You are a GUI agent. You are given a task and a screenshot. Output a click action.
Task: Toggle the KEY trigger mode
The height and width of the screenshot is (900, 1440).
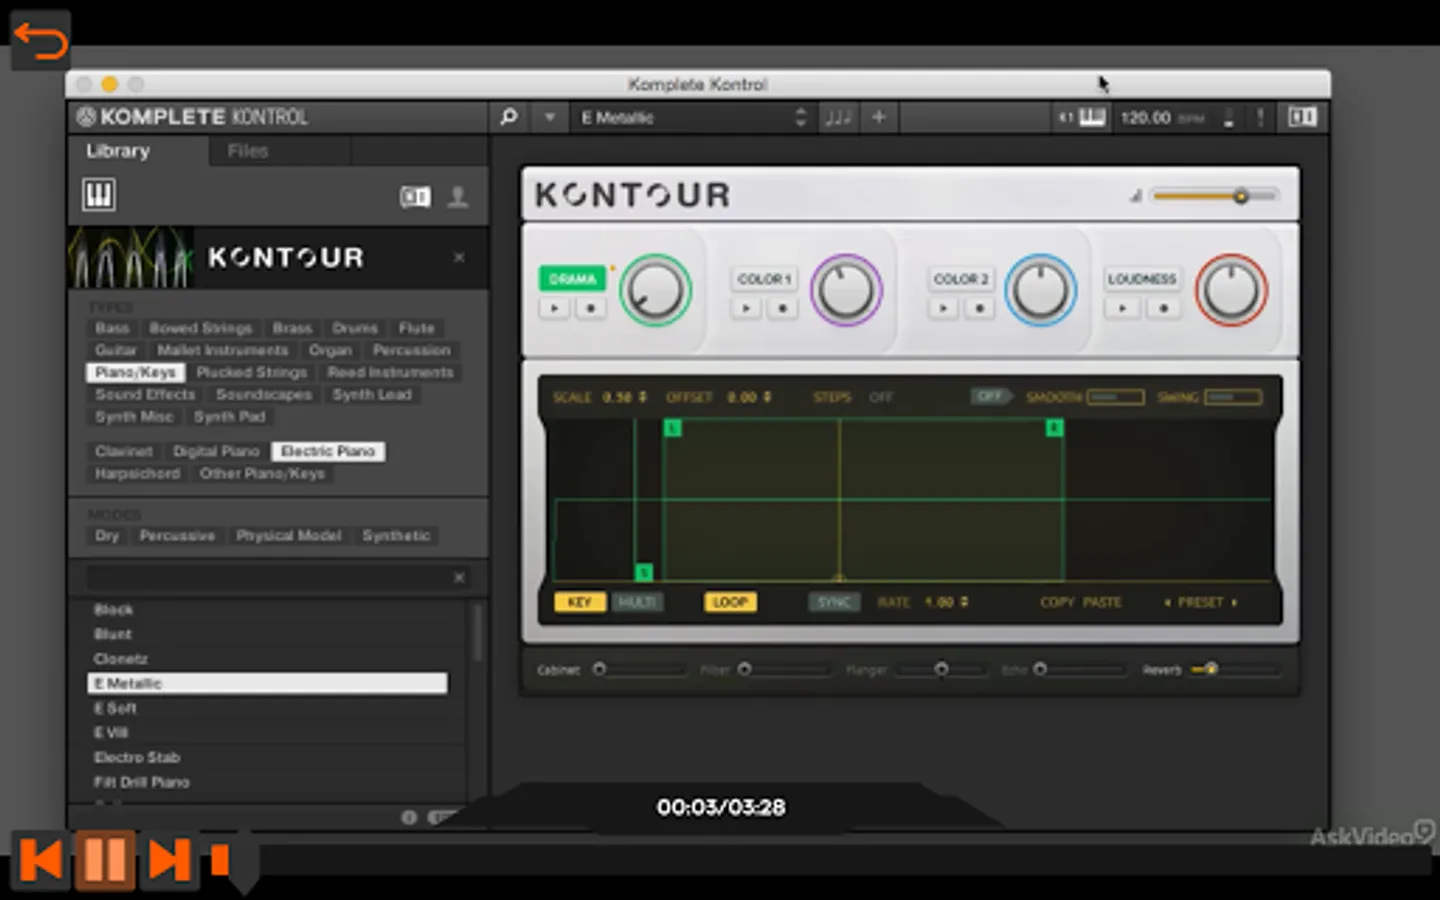pos(580,602)
